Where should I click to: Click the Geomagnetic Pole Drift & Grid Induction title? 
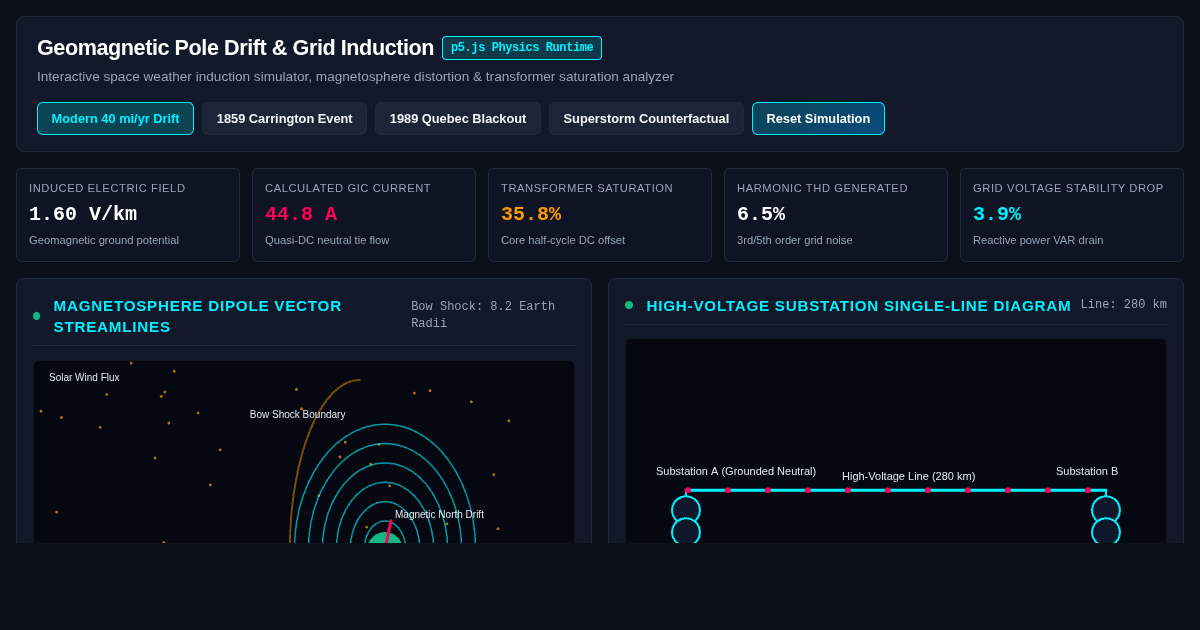click(x=235, y=48)
